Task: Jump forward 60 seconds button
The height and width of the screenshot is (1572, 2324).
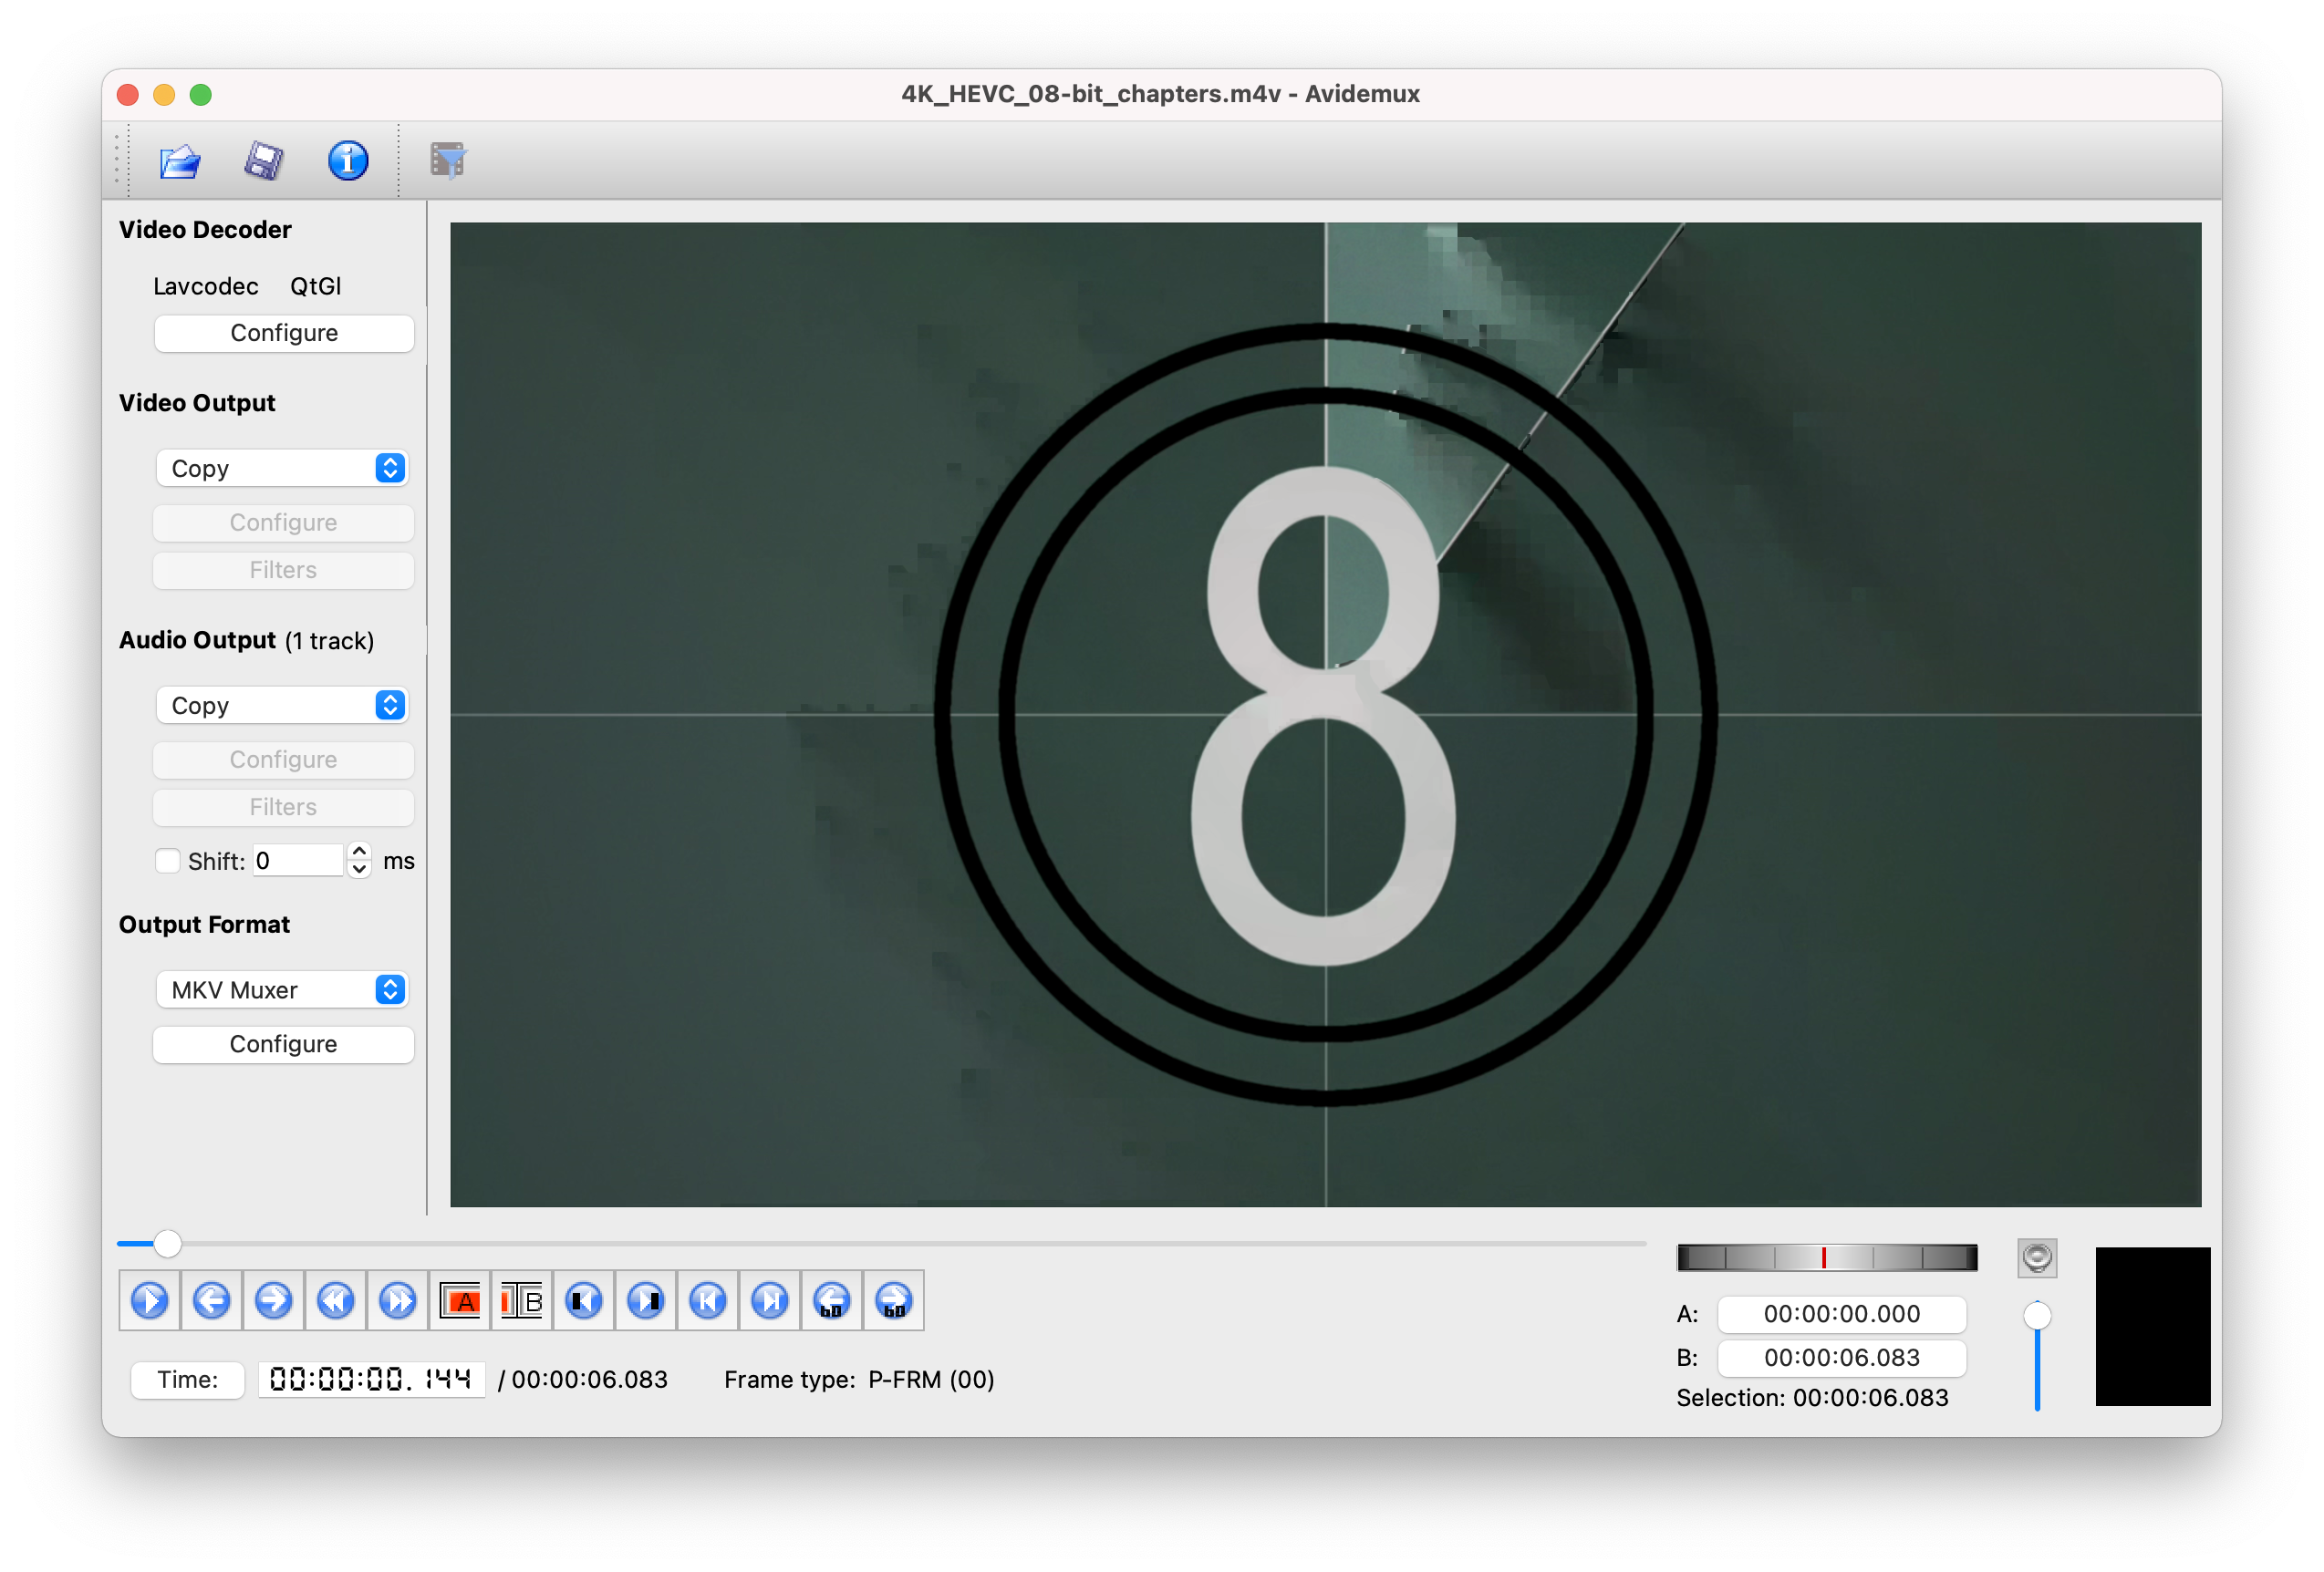Action: pyautogui.click(x=894, y=1300)
